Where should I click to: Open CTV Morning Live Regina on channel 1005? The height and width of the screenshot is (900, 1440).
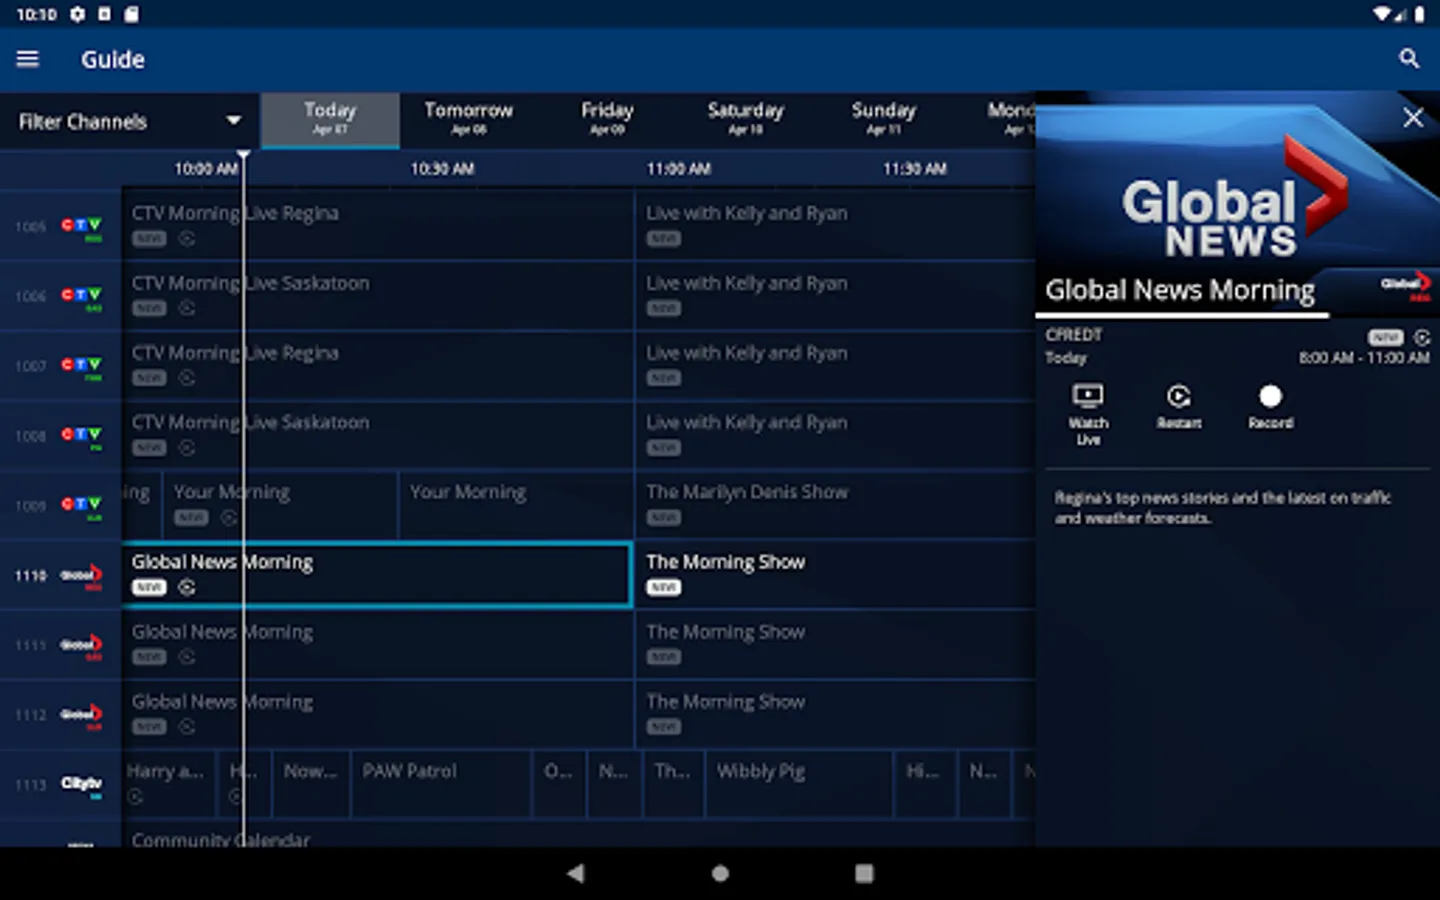378,226
